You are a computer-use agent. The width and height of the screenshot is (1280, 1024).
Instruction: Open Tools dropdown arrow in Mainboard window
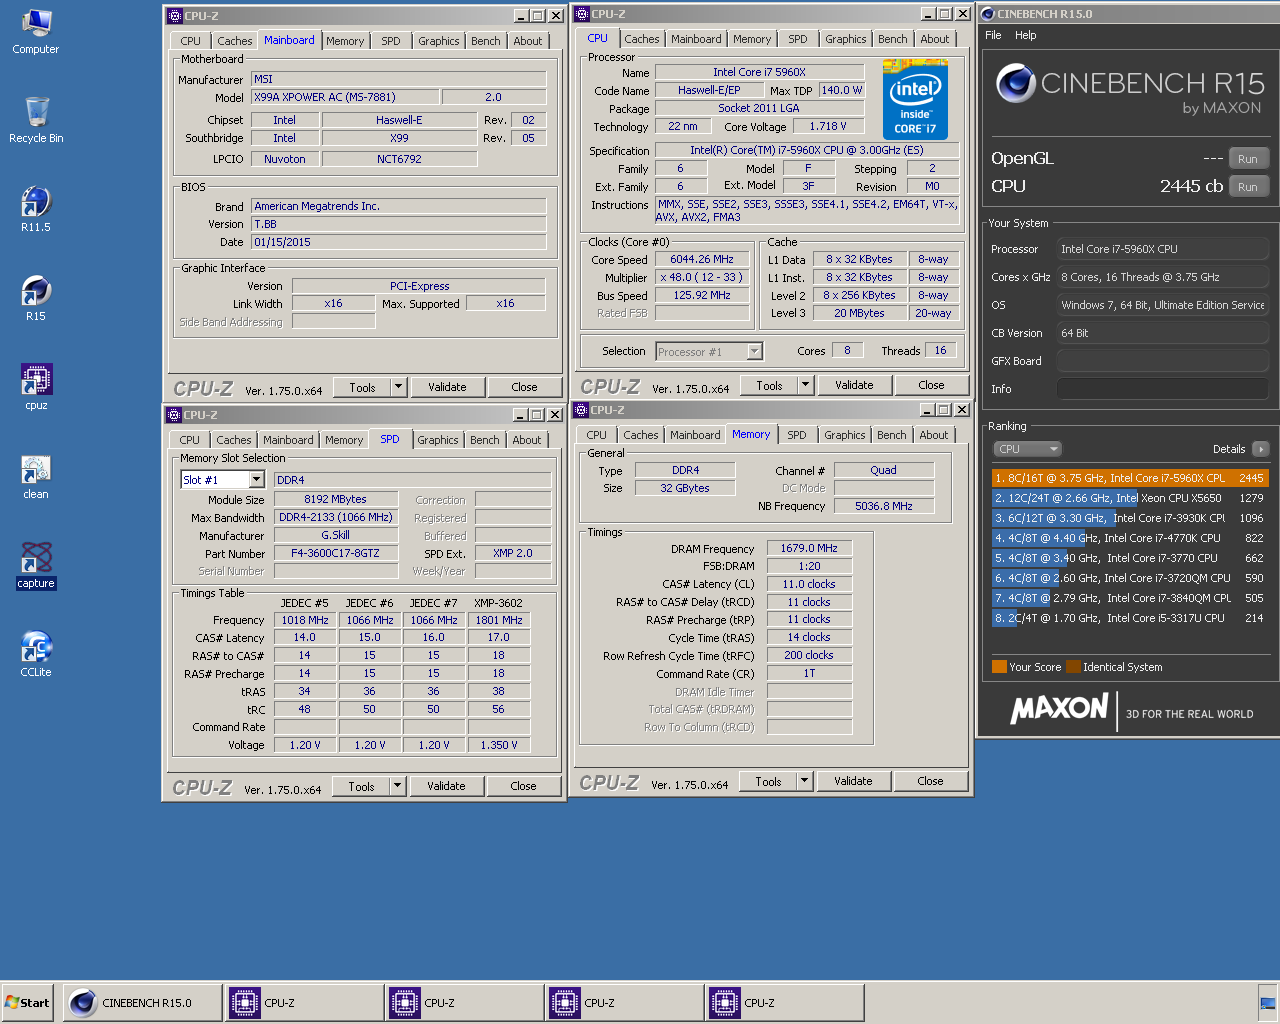click(x=398, y=387)
